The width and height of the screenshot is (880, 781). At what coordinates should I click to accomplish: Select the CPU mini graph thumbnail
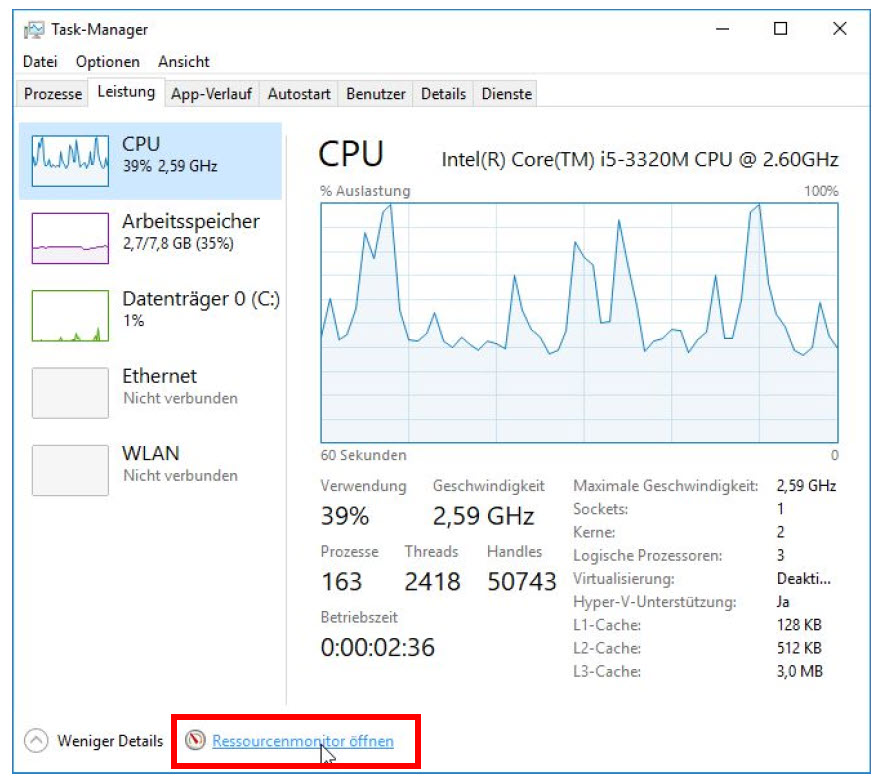[x=70, y=160]
